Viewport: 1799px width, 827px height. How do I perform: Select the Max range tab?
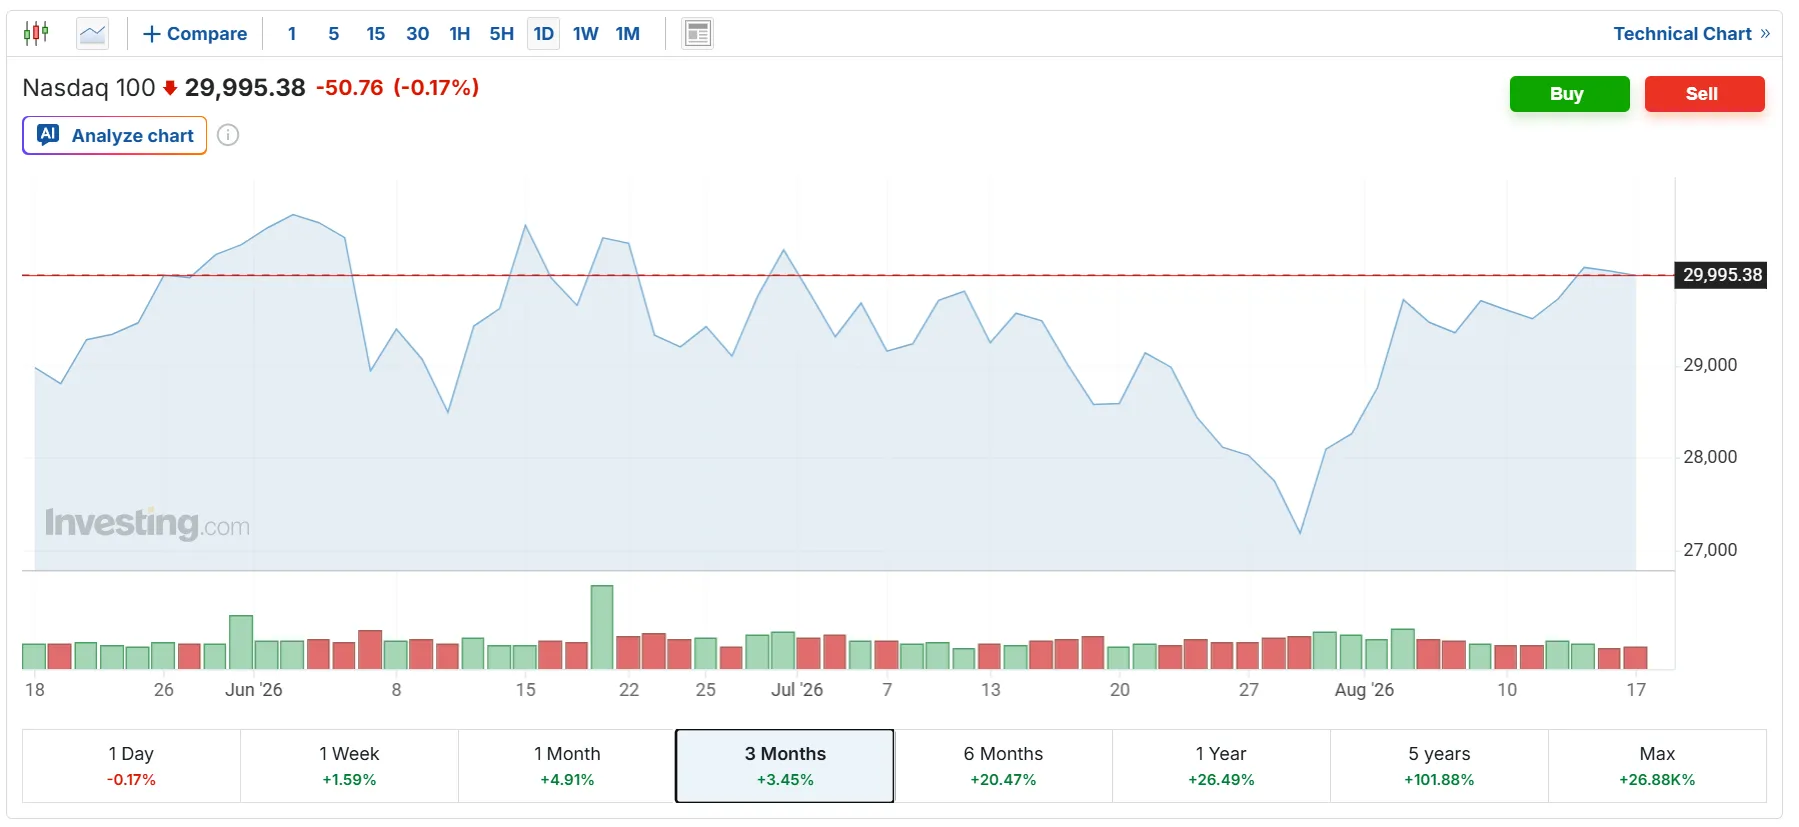1657,766
